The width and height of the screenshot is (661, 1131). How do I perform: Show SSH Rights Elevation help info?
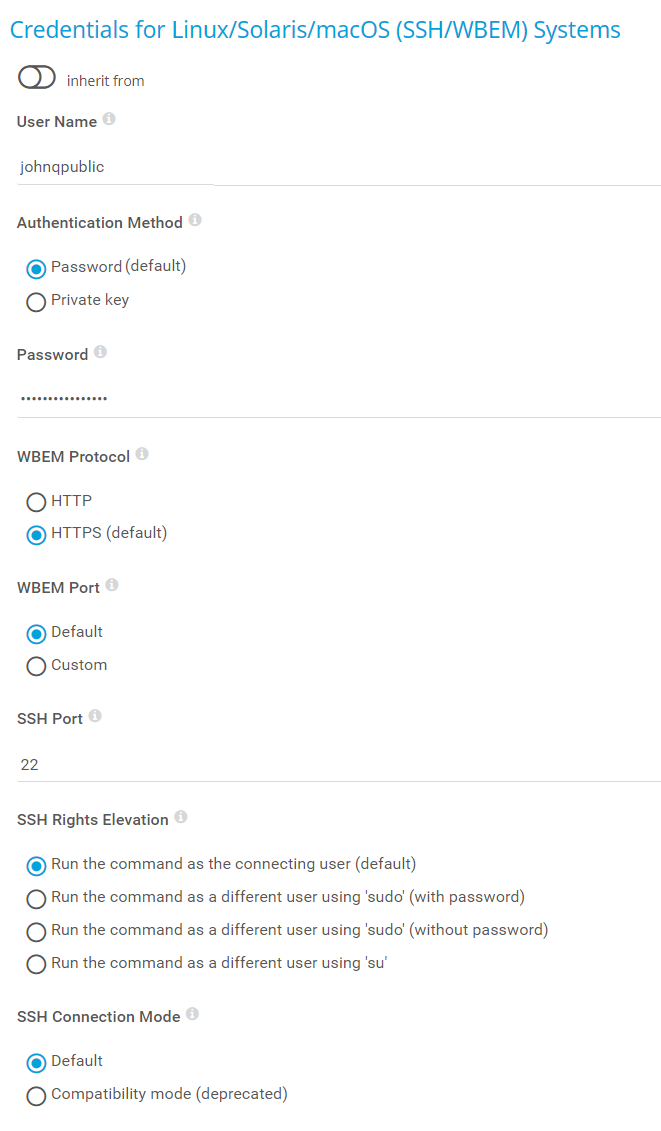pyautogui.click(x=181, y=817)
